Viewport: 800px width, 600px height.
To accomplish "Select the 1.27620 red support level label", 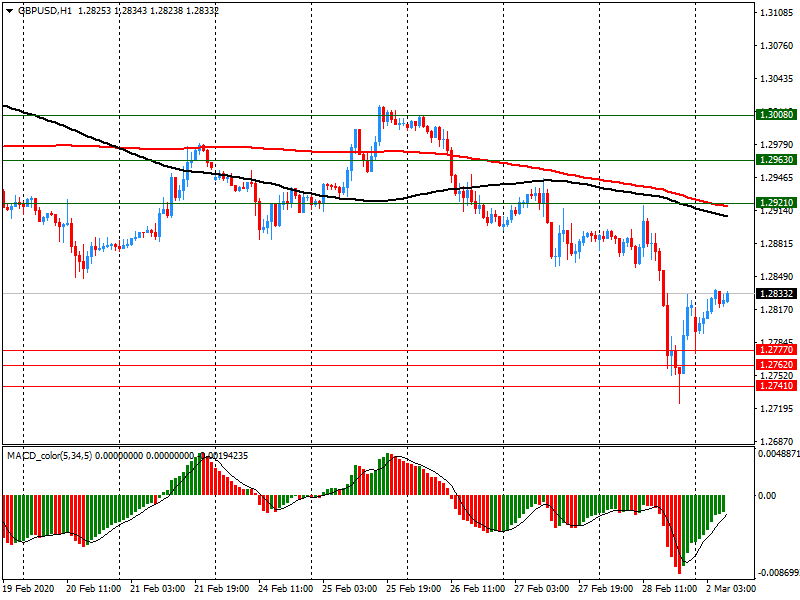I will coord(776,366).
